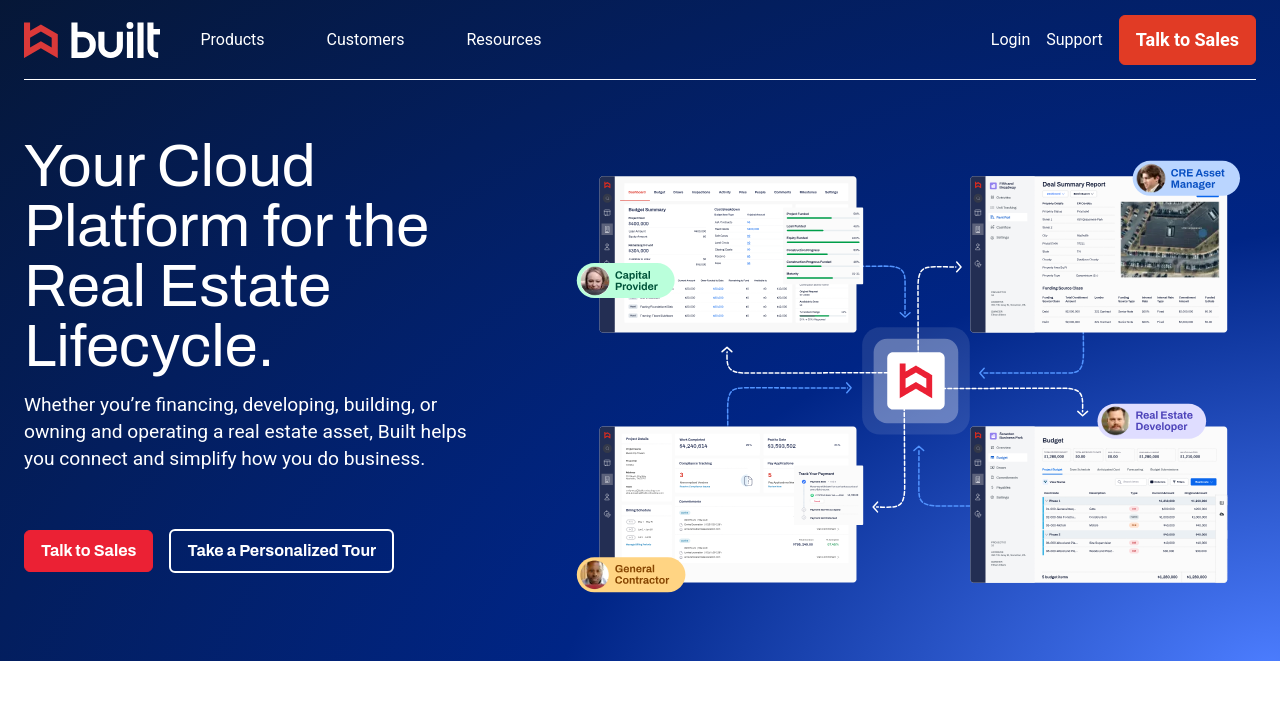Open the Support link

coord(1074,40)
